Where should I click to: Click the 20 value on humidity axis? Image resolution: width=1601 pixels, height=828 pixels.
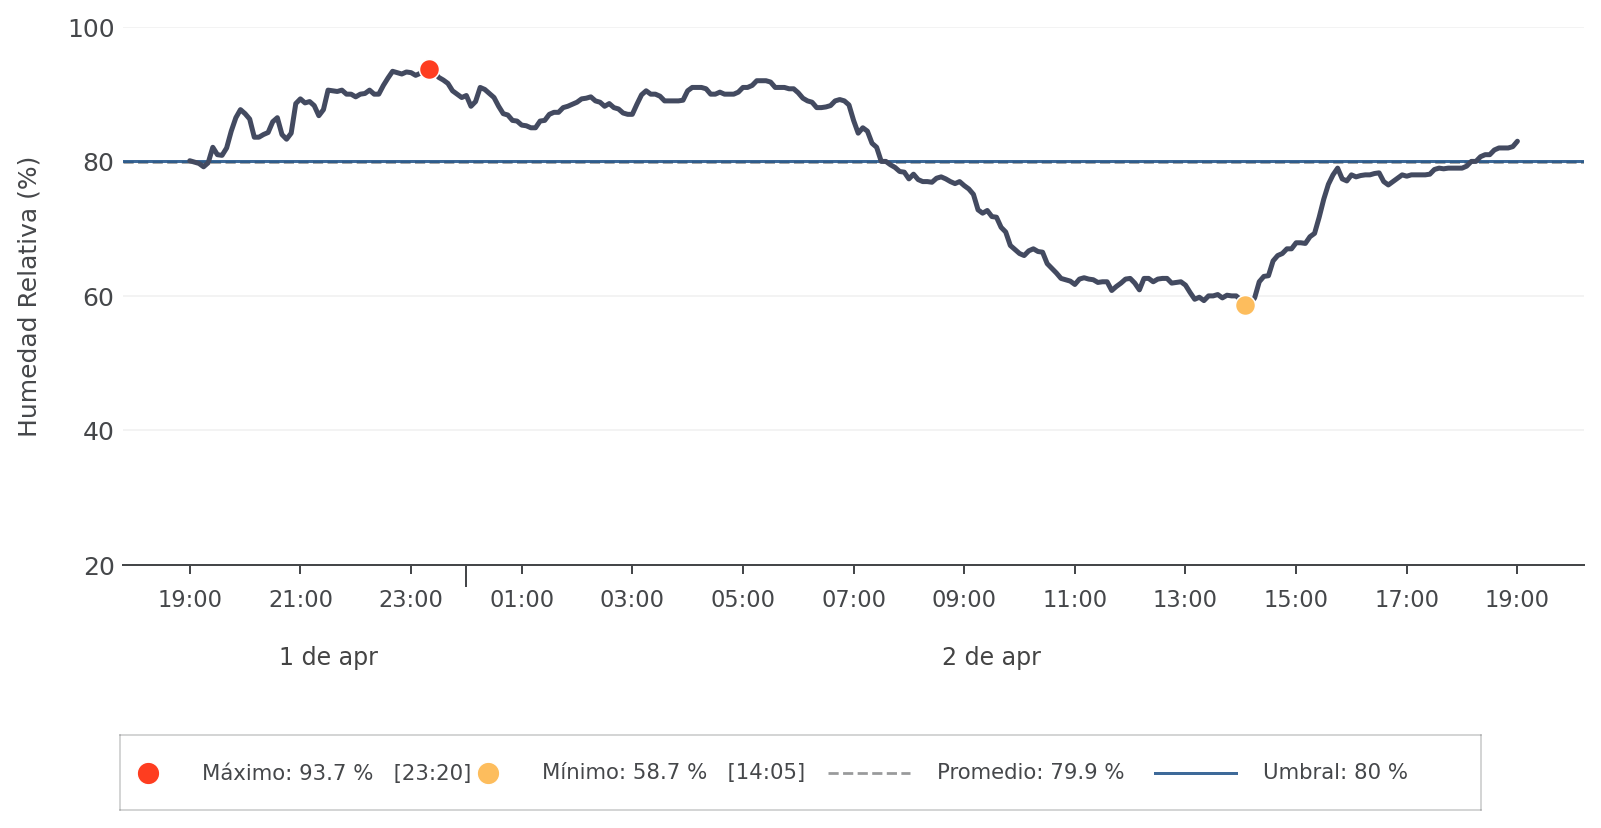tap(98, 566)
